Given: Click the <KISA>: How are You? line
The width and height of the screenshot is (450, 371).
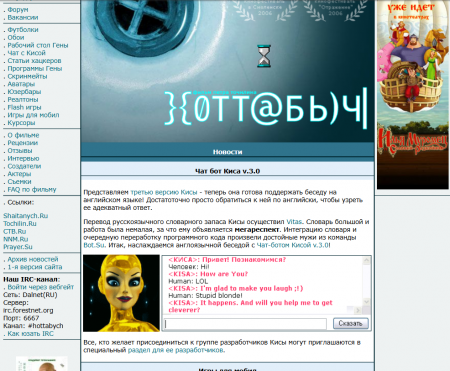Looking at the screenshot, I should (x=208, y=274).
